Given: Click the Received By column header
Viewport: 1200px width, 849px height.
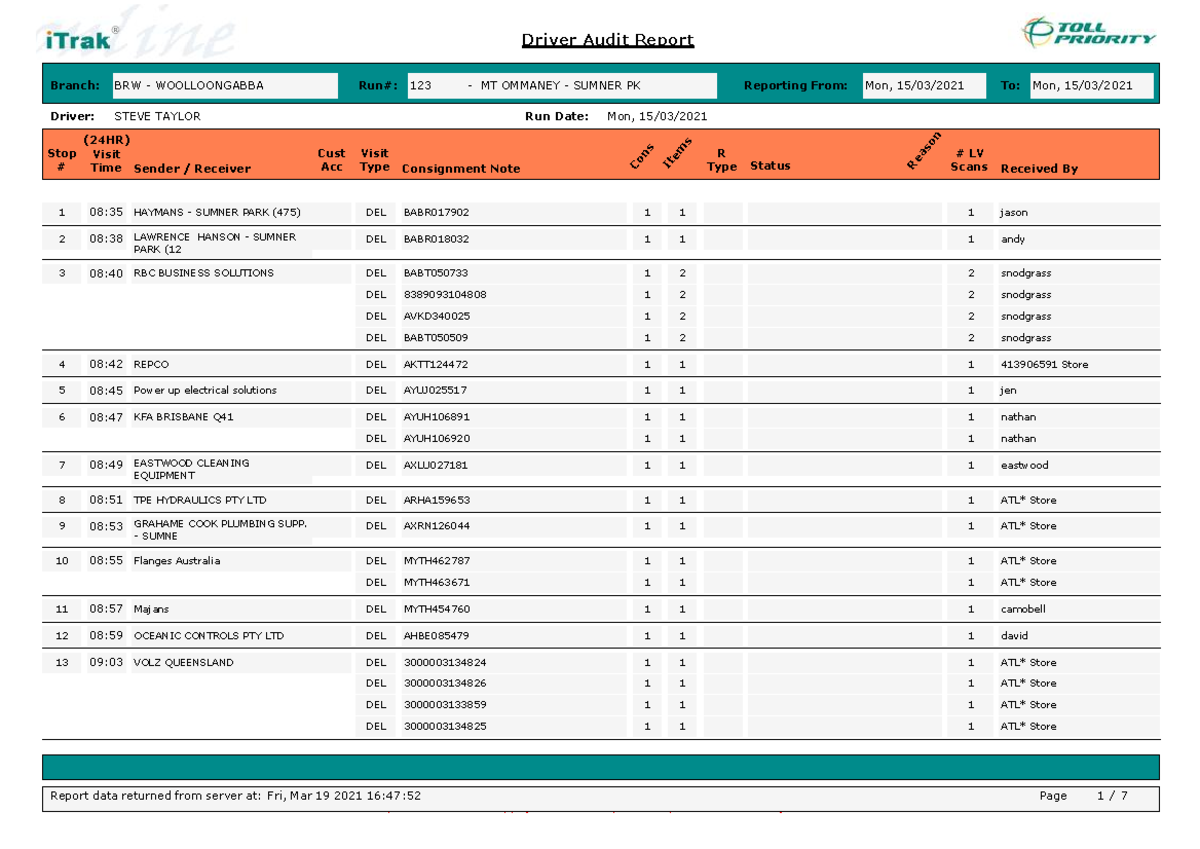Looking at the screenshot, I should (1039, 169).
